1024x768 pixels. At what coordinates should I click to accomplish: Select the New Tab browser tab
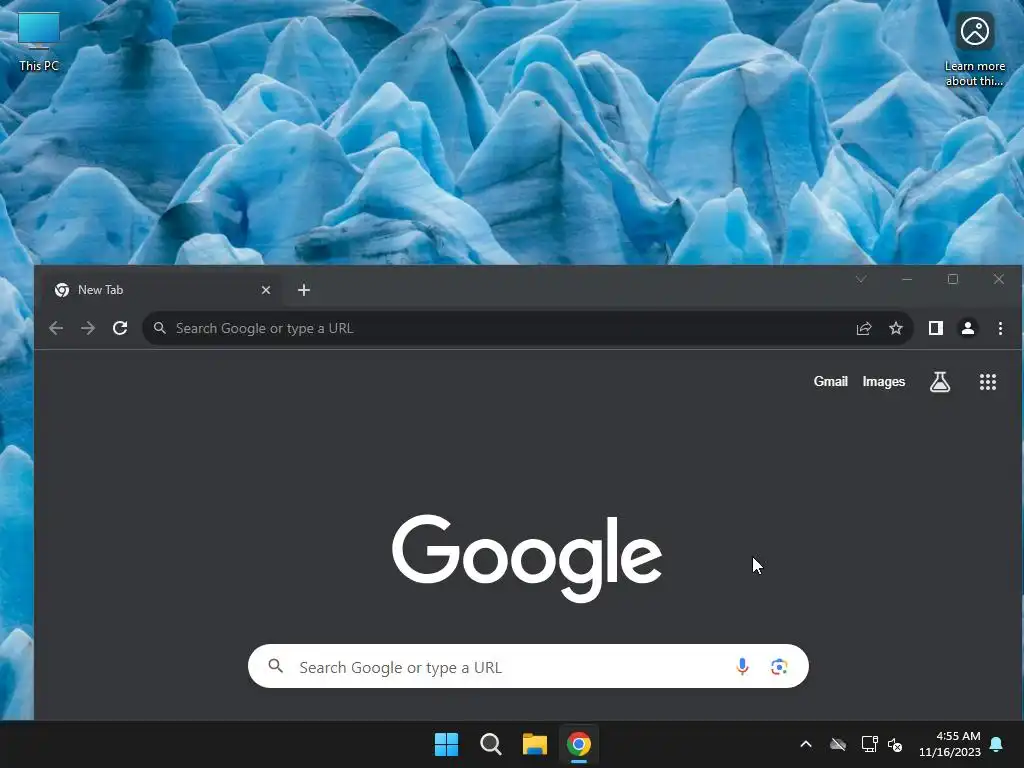163,290
